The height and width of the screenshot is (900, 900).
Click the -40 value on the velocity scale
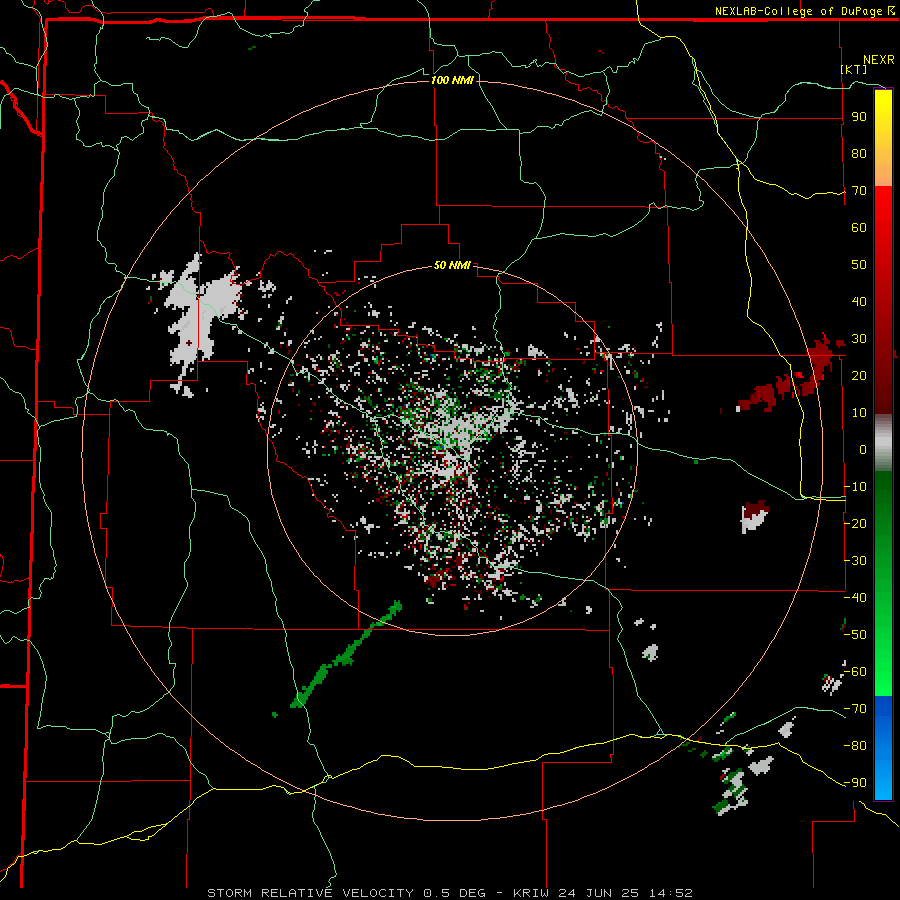point(855,598)
